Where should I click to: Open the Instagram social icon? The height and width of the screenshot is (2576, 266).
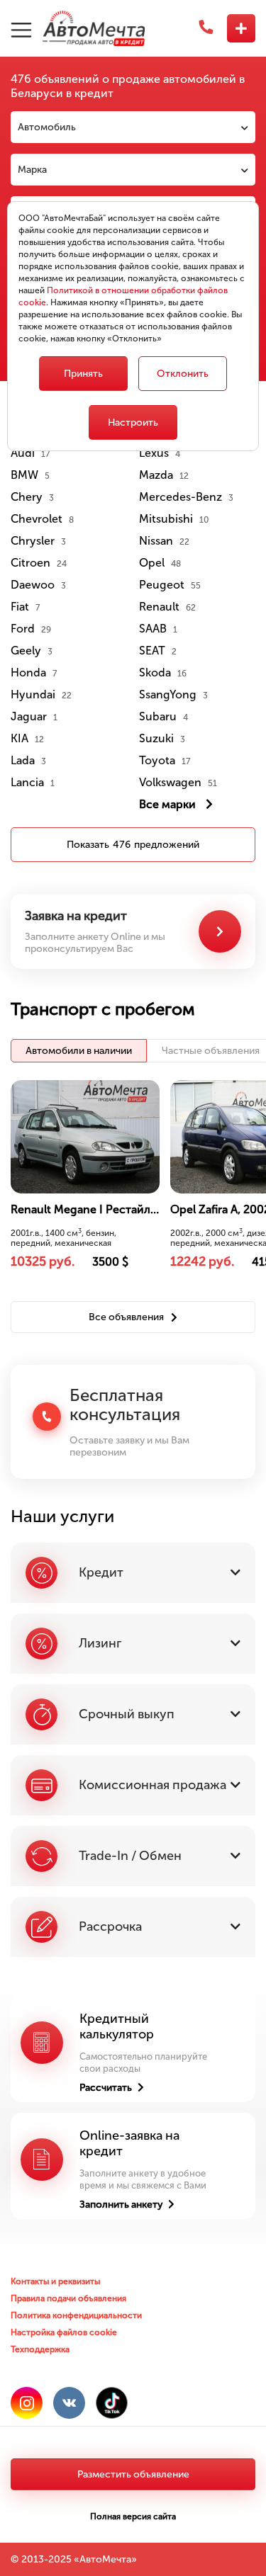[27, 2402]
